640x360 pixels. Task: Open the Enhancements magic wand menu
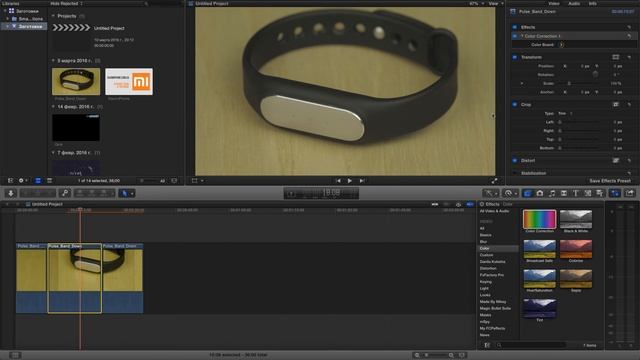coord(490,193)
